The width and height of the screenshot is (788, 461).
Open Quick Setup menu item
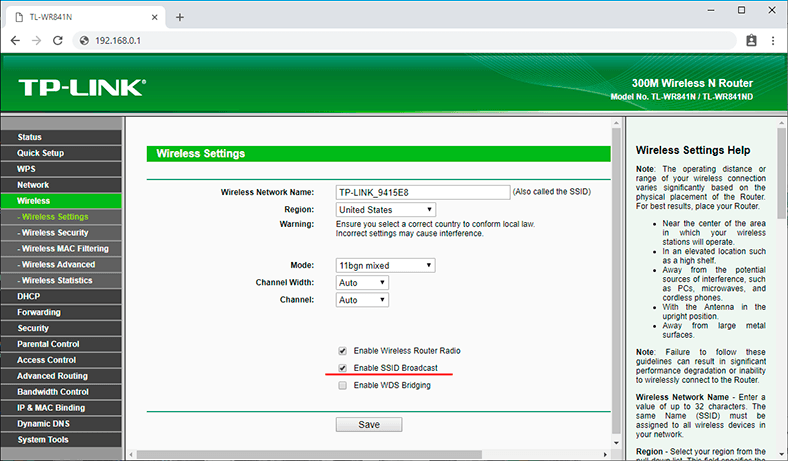click(x=61, y=153)
